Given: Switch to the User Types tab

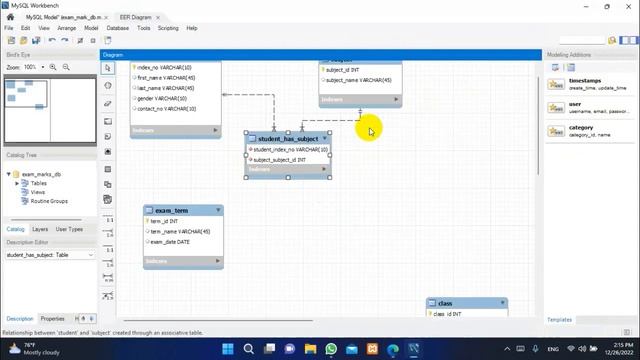Looking at the screenshot, I should pos(69,229).
